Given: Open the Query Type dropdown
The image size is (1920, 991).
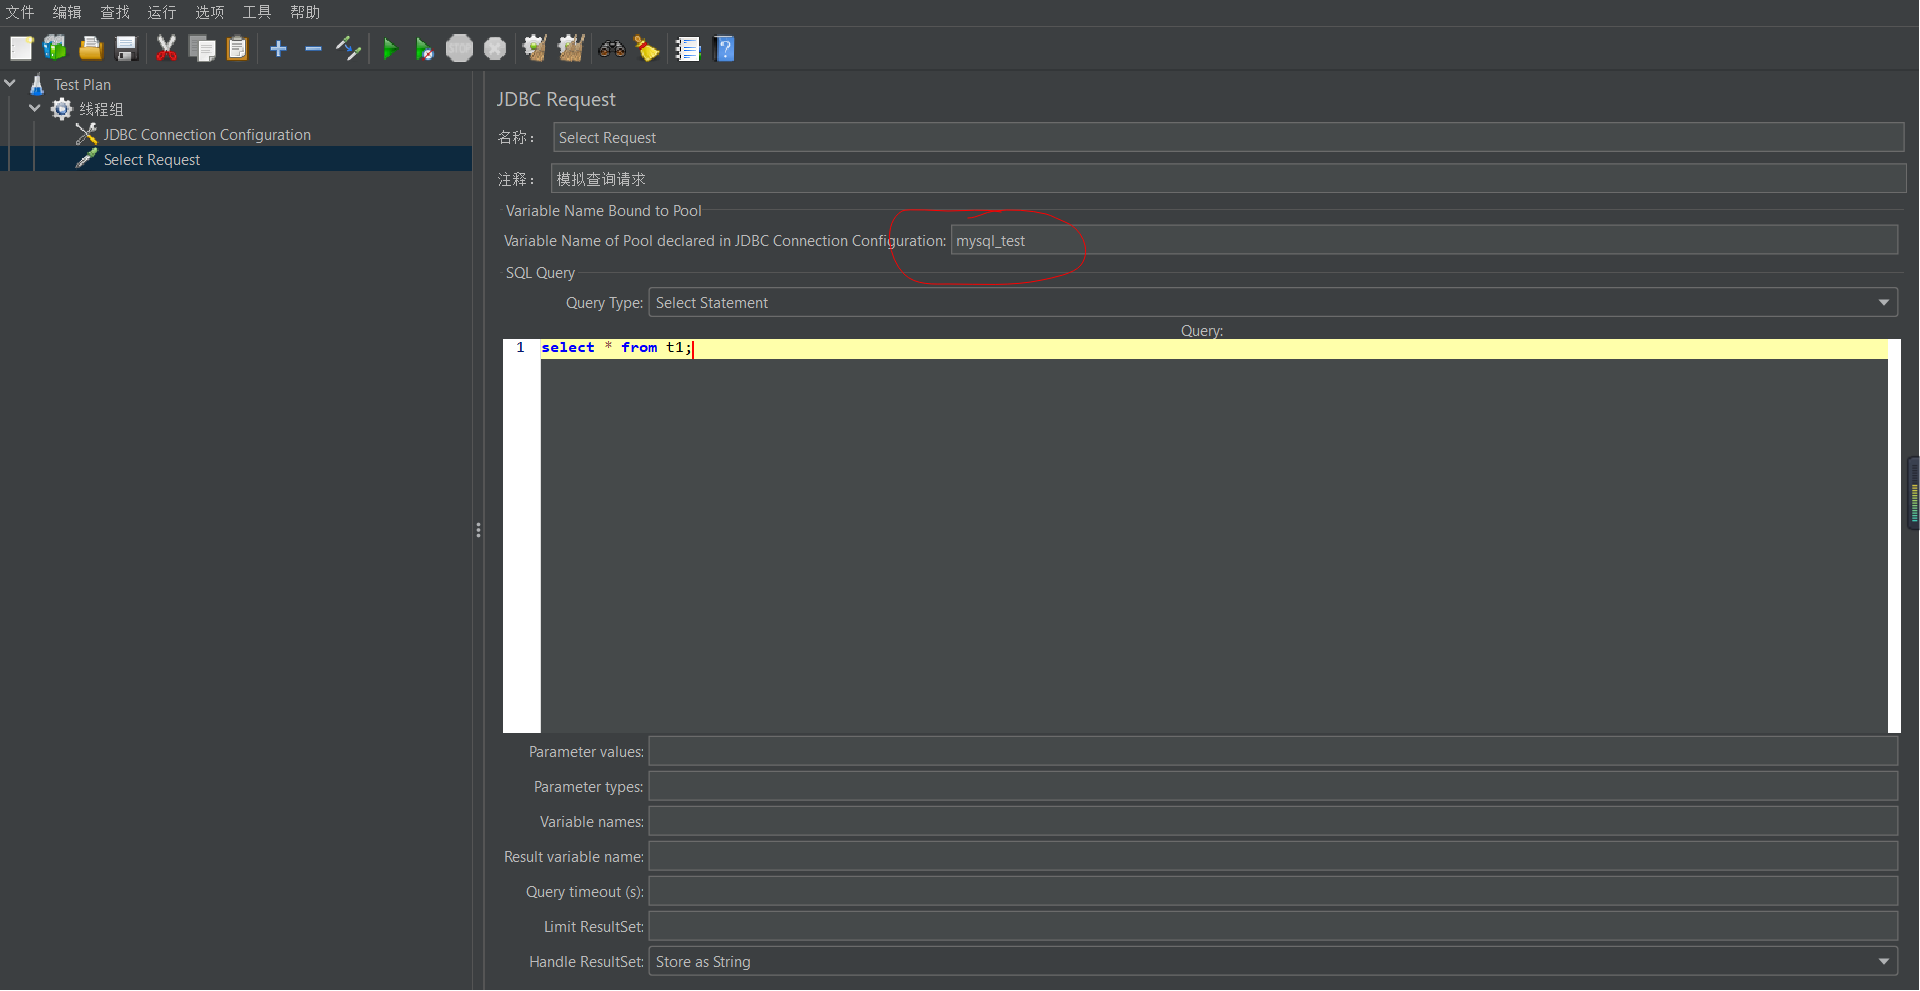Looking at the screenshot, I should [1273, 302].
